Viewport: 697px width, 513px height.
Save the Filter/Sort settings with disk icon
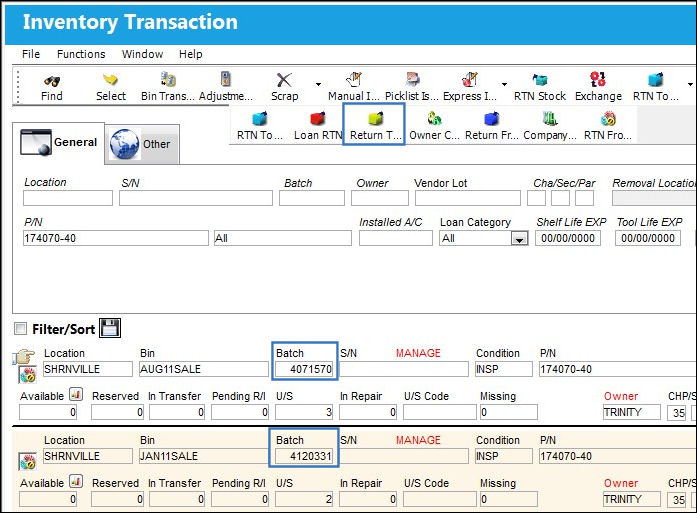click(x=110, y=329)
